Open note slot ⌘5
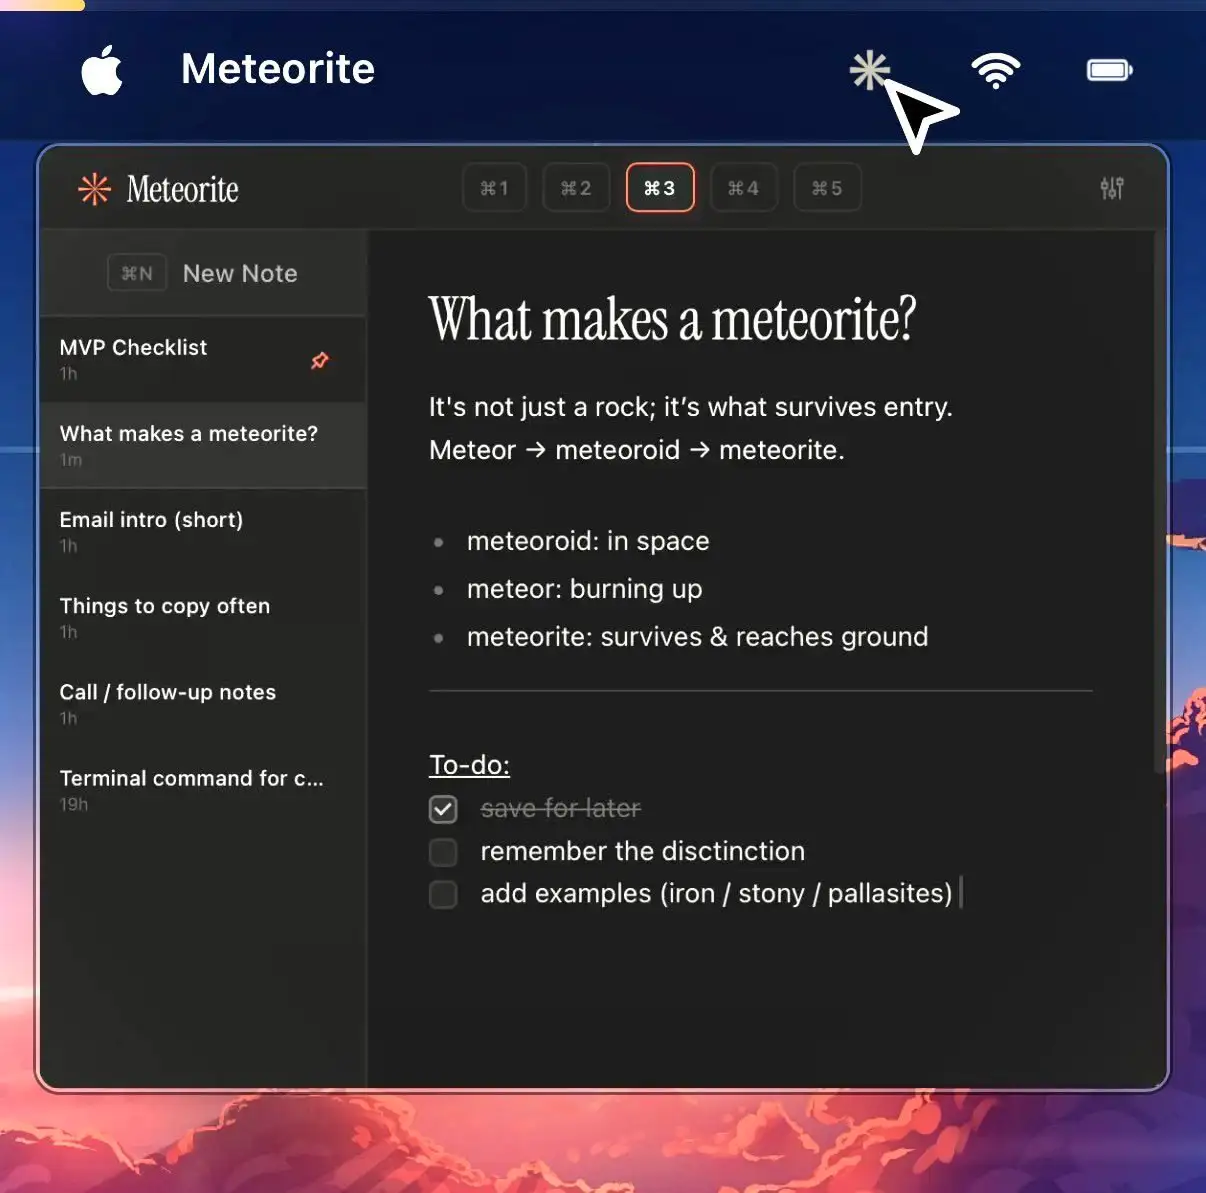 pyautogui.click(x=827, y=187)
